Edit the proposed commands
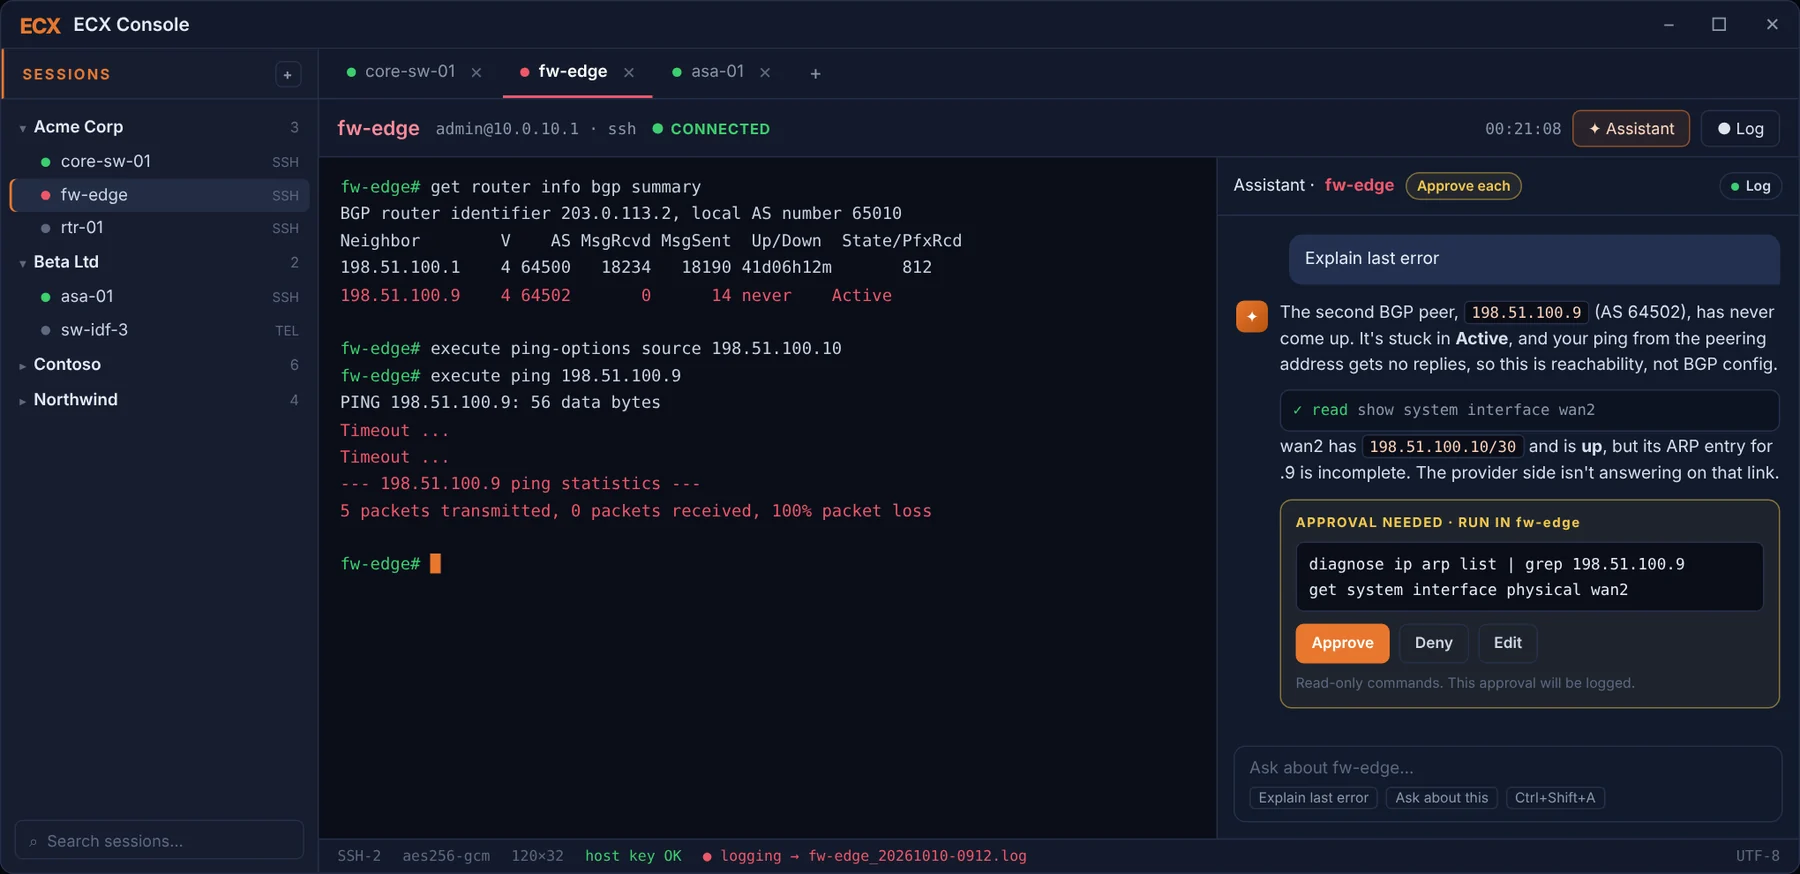Image resolution: width=1800 pixels, height=874 pixels. point(1507,643)
